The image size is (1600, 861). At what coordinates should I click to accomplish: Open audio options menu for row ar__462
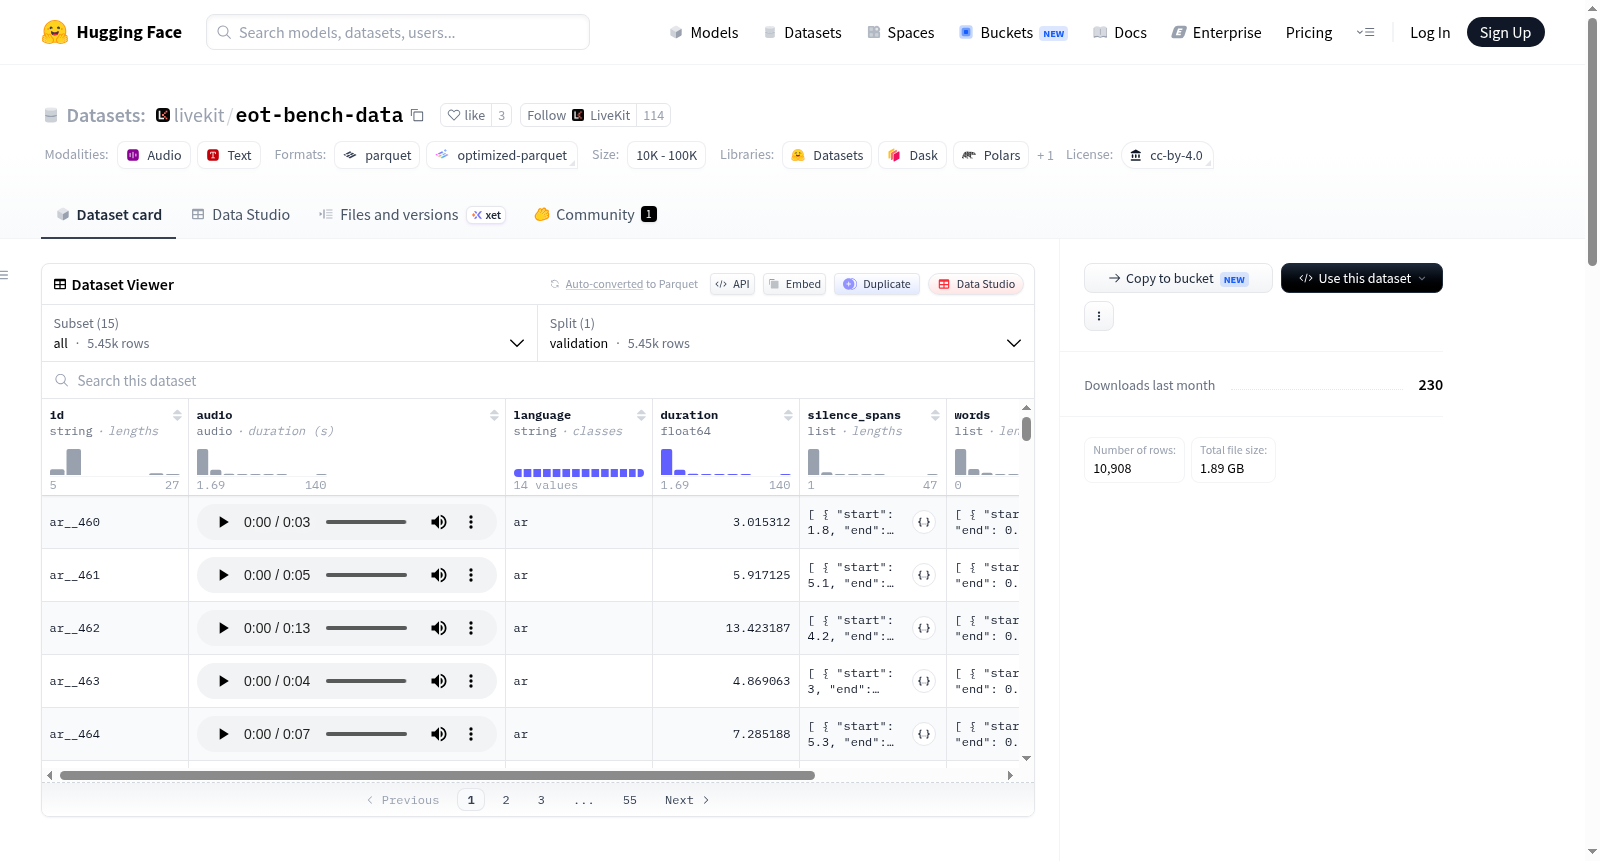[471, 628]
